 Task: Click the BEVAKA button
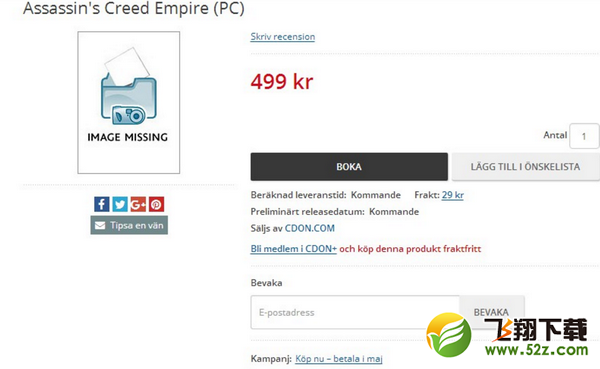492,312
